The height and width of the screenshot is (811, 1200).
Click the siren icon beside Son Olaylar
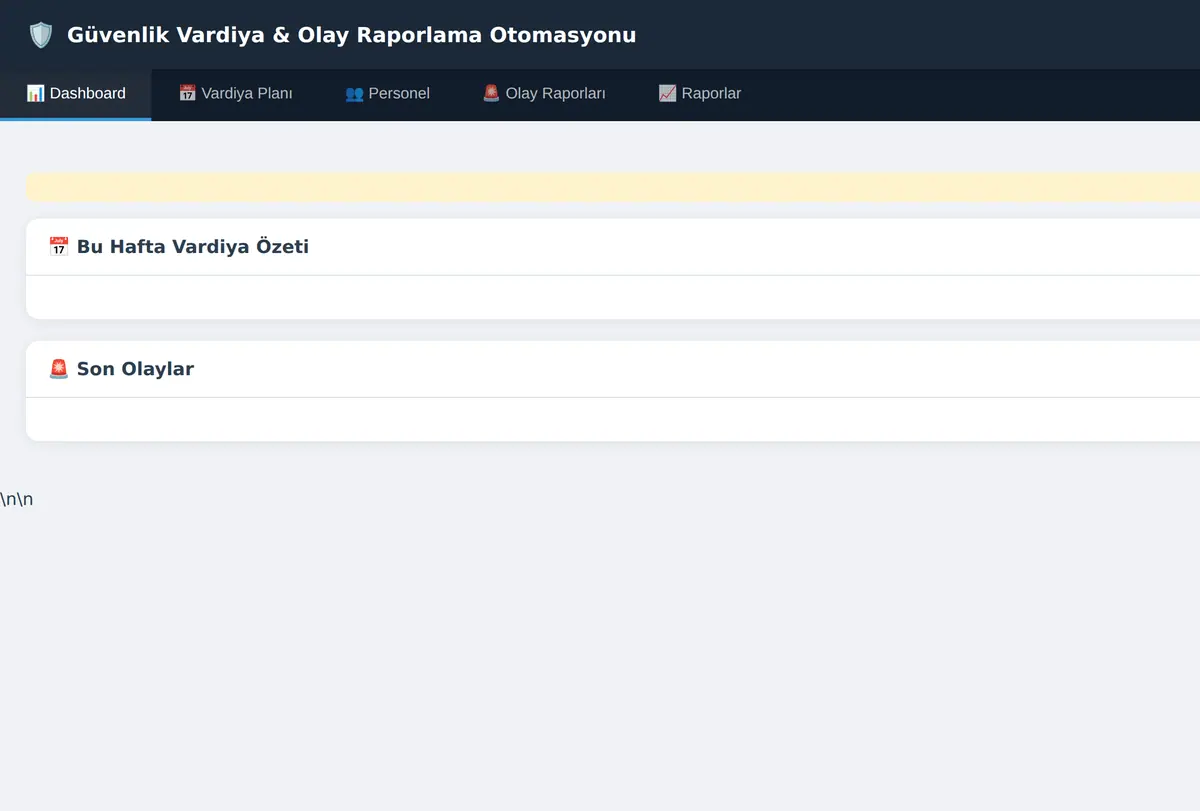coord(59,369)
